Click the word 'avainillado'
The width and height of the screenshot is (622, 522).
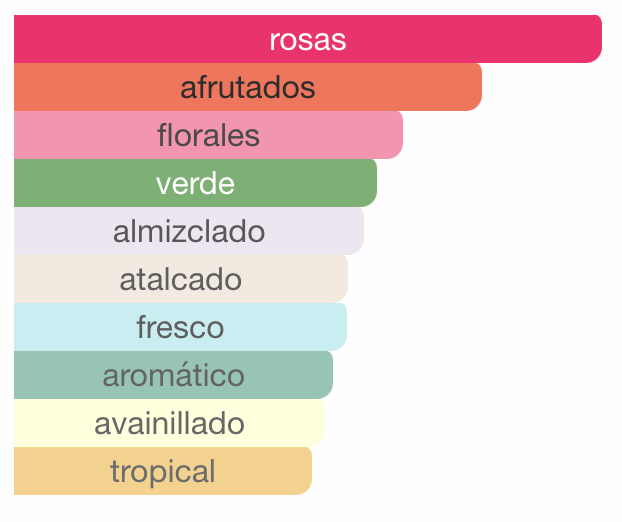169,423
